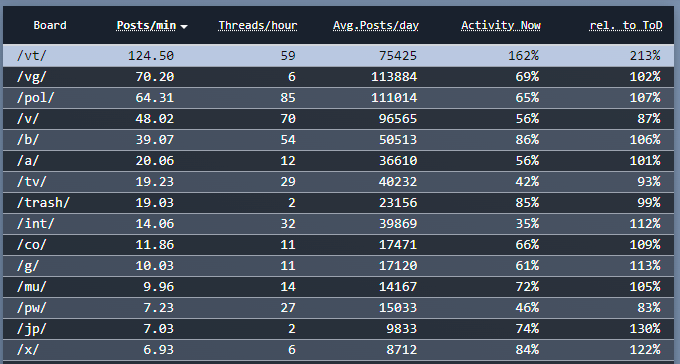Click the 10.03 posts/min value
680x364 pixels.
(x=155, y=266)
